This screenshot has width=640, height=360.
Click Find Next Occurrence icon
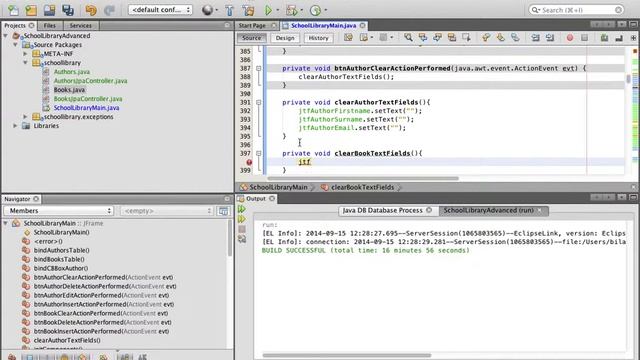coord(437,38)
